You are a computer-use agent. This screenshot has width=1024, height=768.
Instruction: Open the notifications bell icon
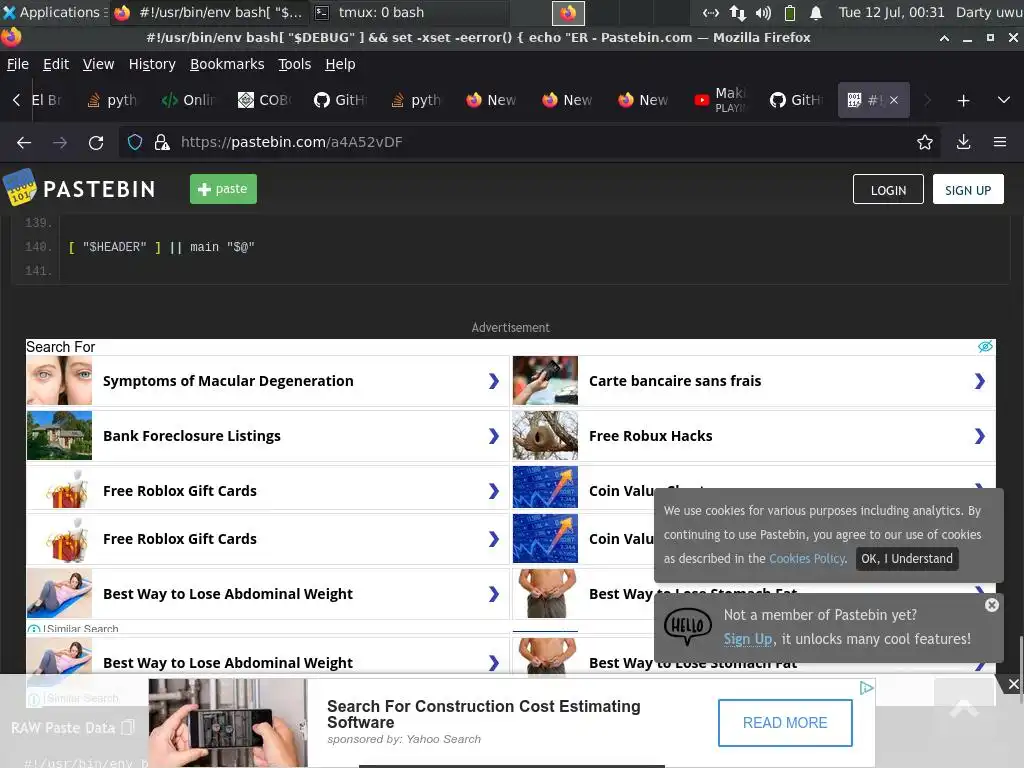pyautogui.click(x=816, y=12)
